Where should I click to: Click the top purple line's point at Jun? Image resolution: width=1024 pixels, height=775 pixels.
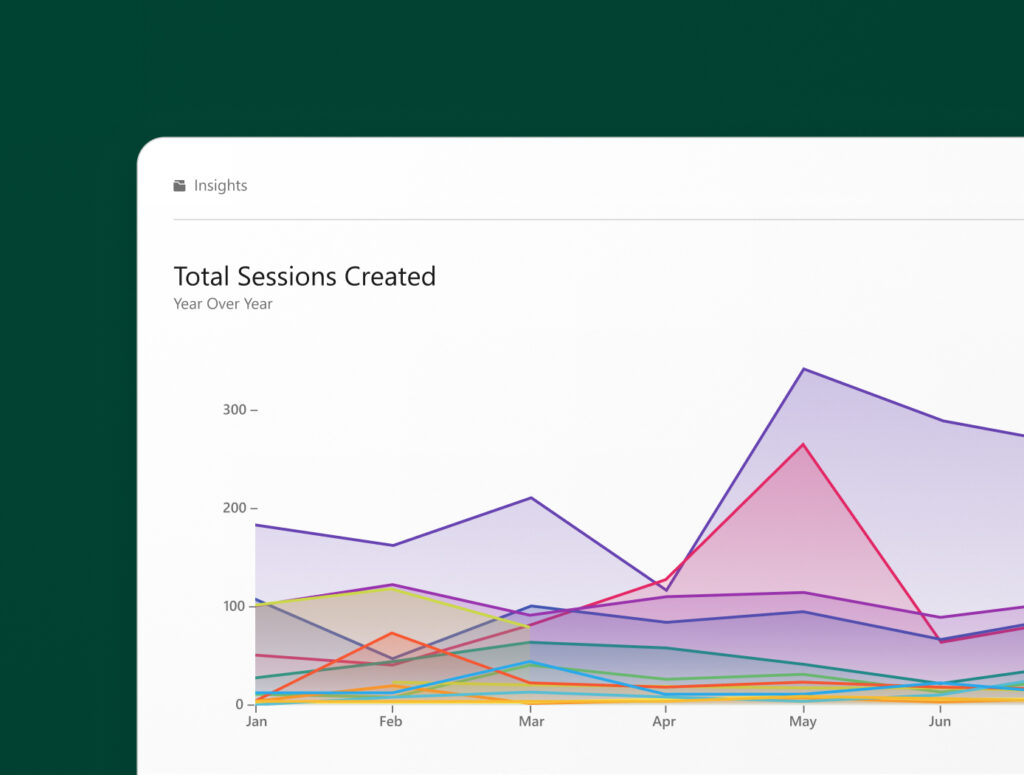tap(940, 420)
